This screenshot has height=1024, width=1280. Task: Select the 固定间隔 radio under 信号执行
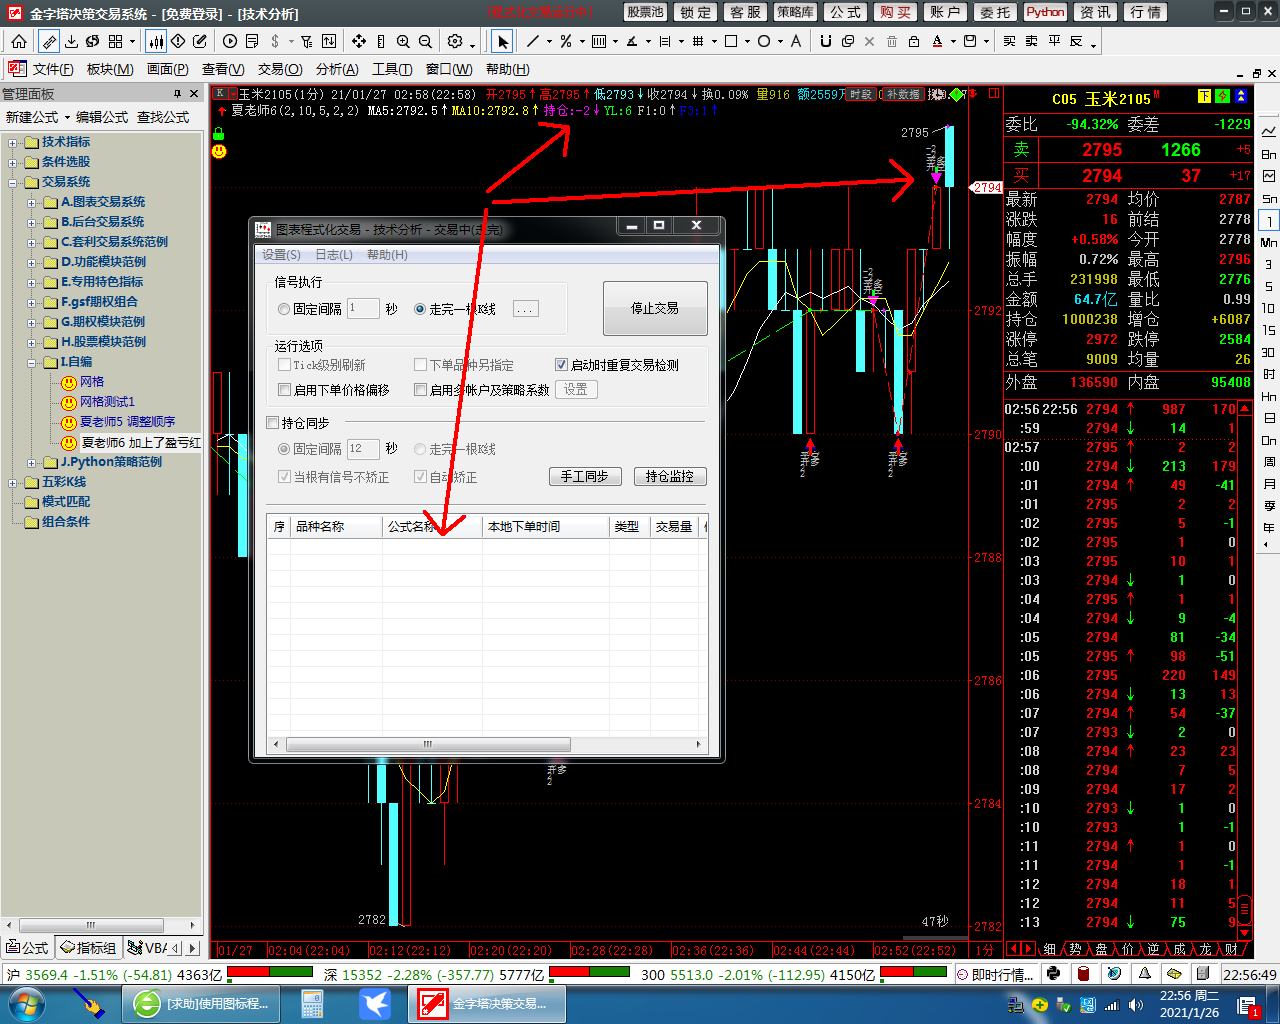coord(284,310)
